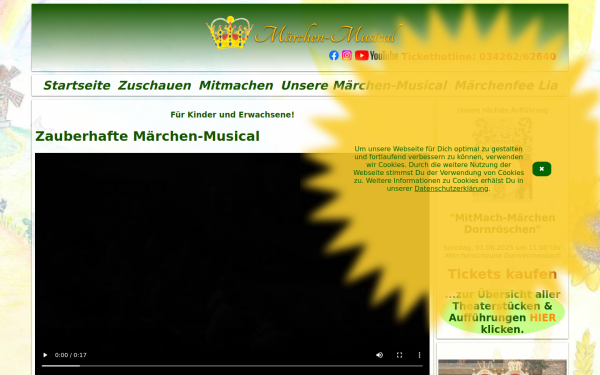Open "MitMach-Märchen Dornröschen" show title
The width and height of the screenshot is (600, 375).
(502, 223)
